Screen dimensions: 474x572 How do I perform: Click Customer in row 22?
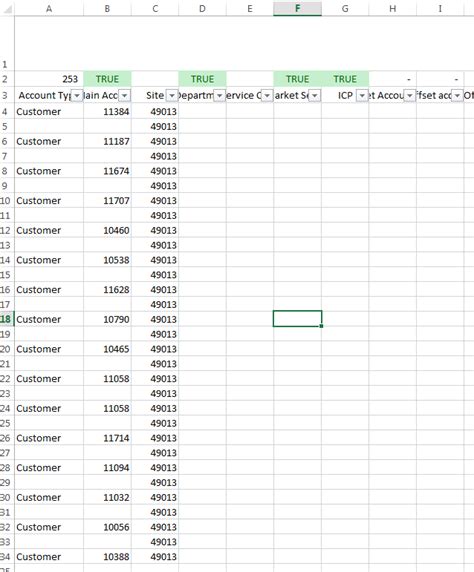click(38, 379)
